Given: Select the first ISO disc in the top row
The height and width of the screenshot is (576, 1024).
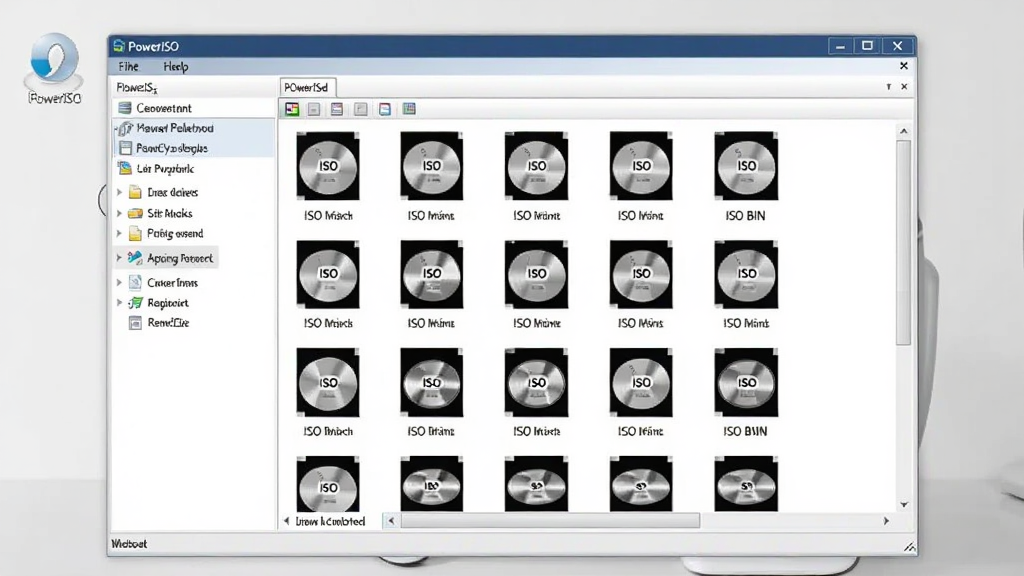Looking at the screenshot, I should [328, 166].
